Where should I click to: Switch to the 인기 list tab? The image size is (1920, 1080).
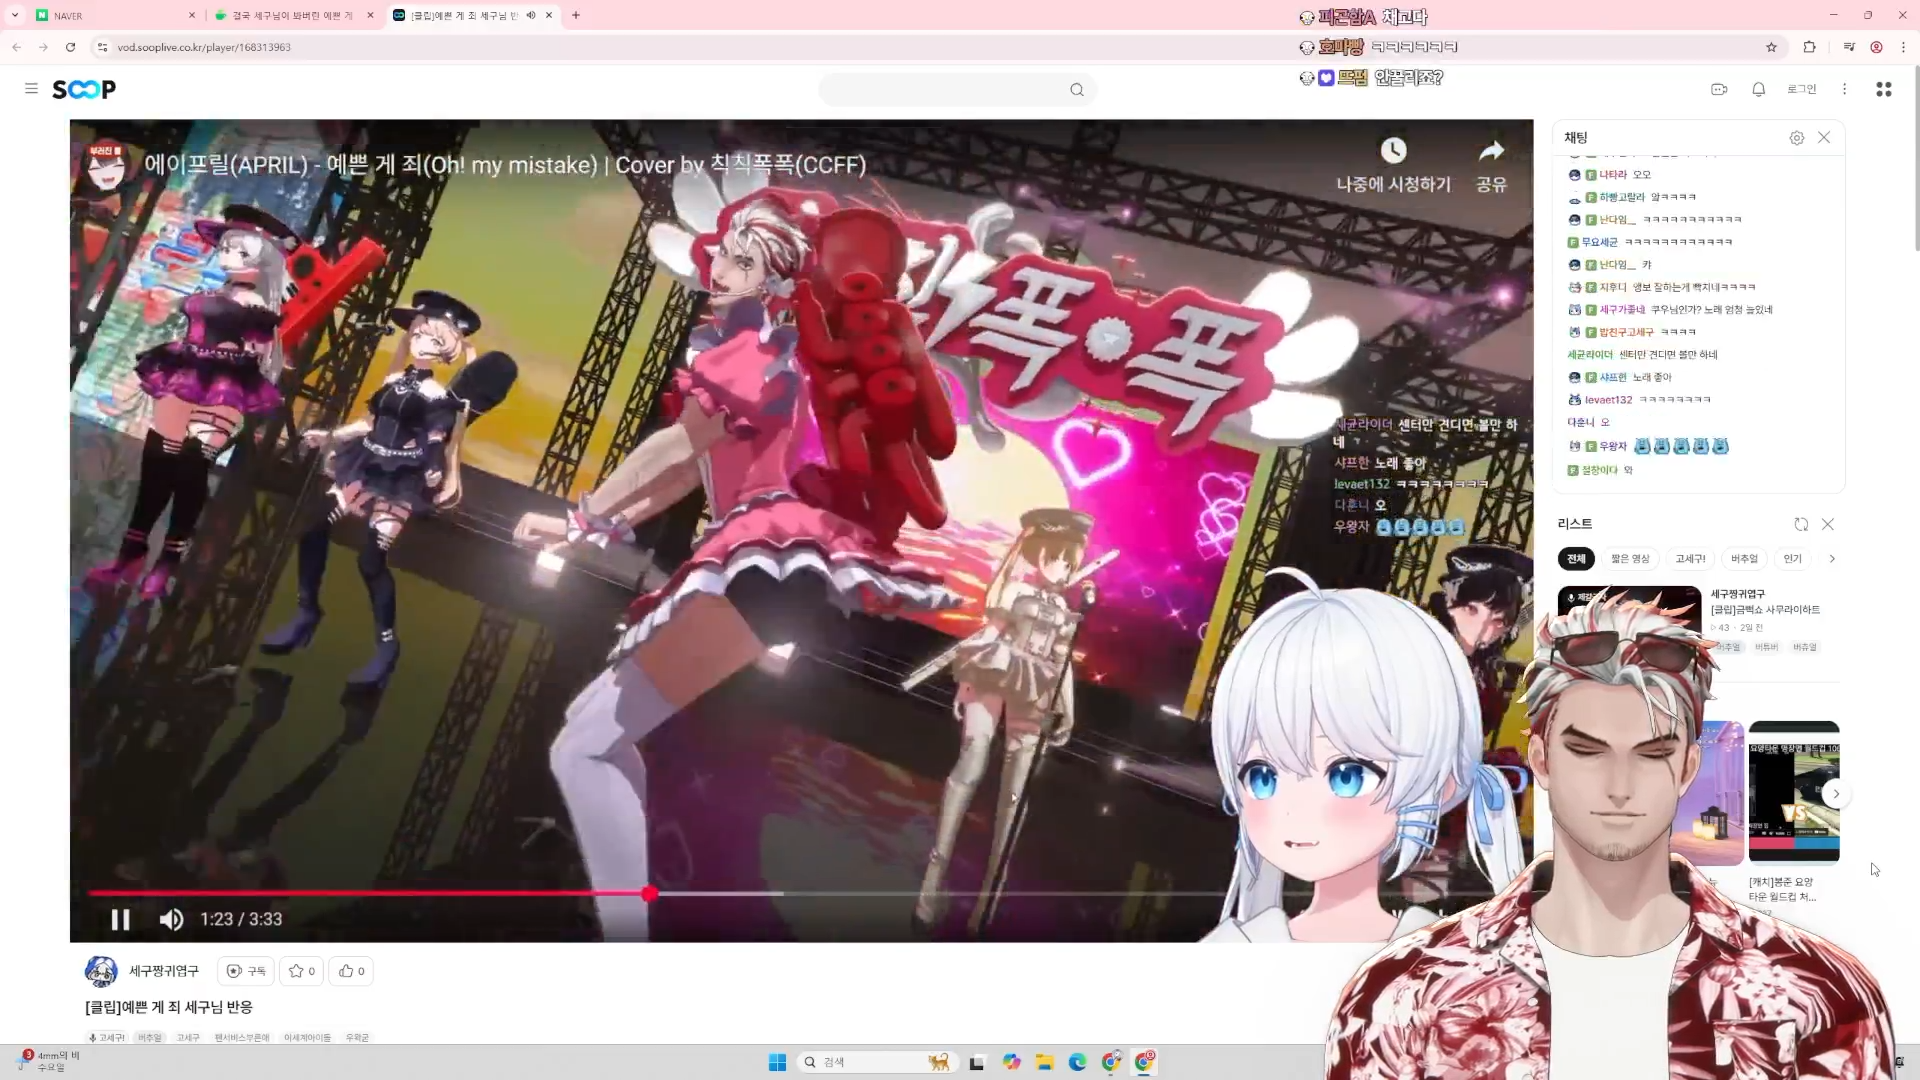pyautogui.click(x=1792, y=559)
